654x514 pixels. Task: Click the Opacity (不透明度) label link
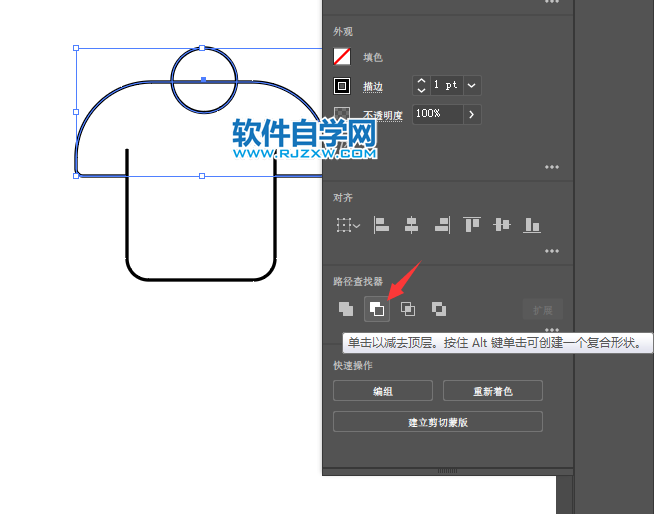coord(383,115)
